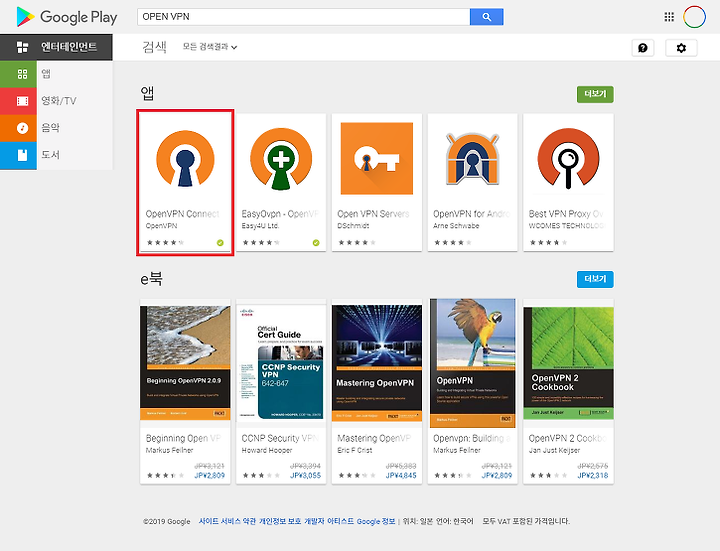Open the help question mark button
The width and height of the screenshot is (720, 551).
coord(643,48)
